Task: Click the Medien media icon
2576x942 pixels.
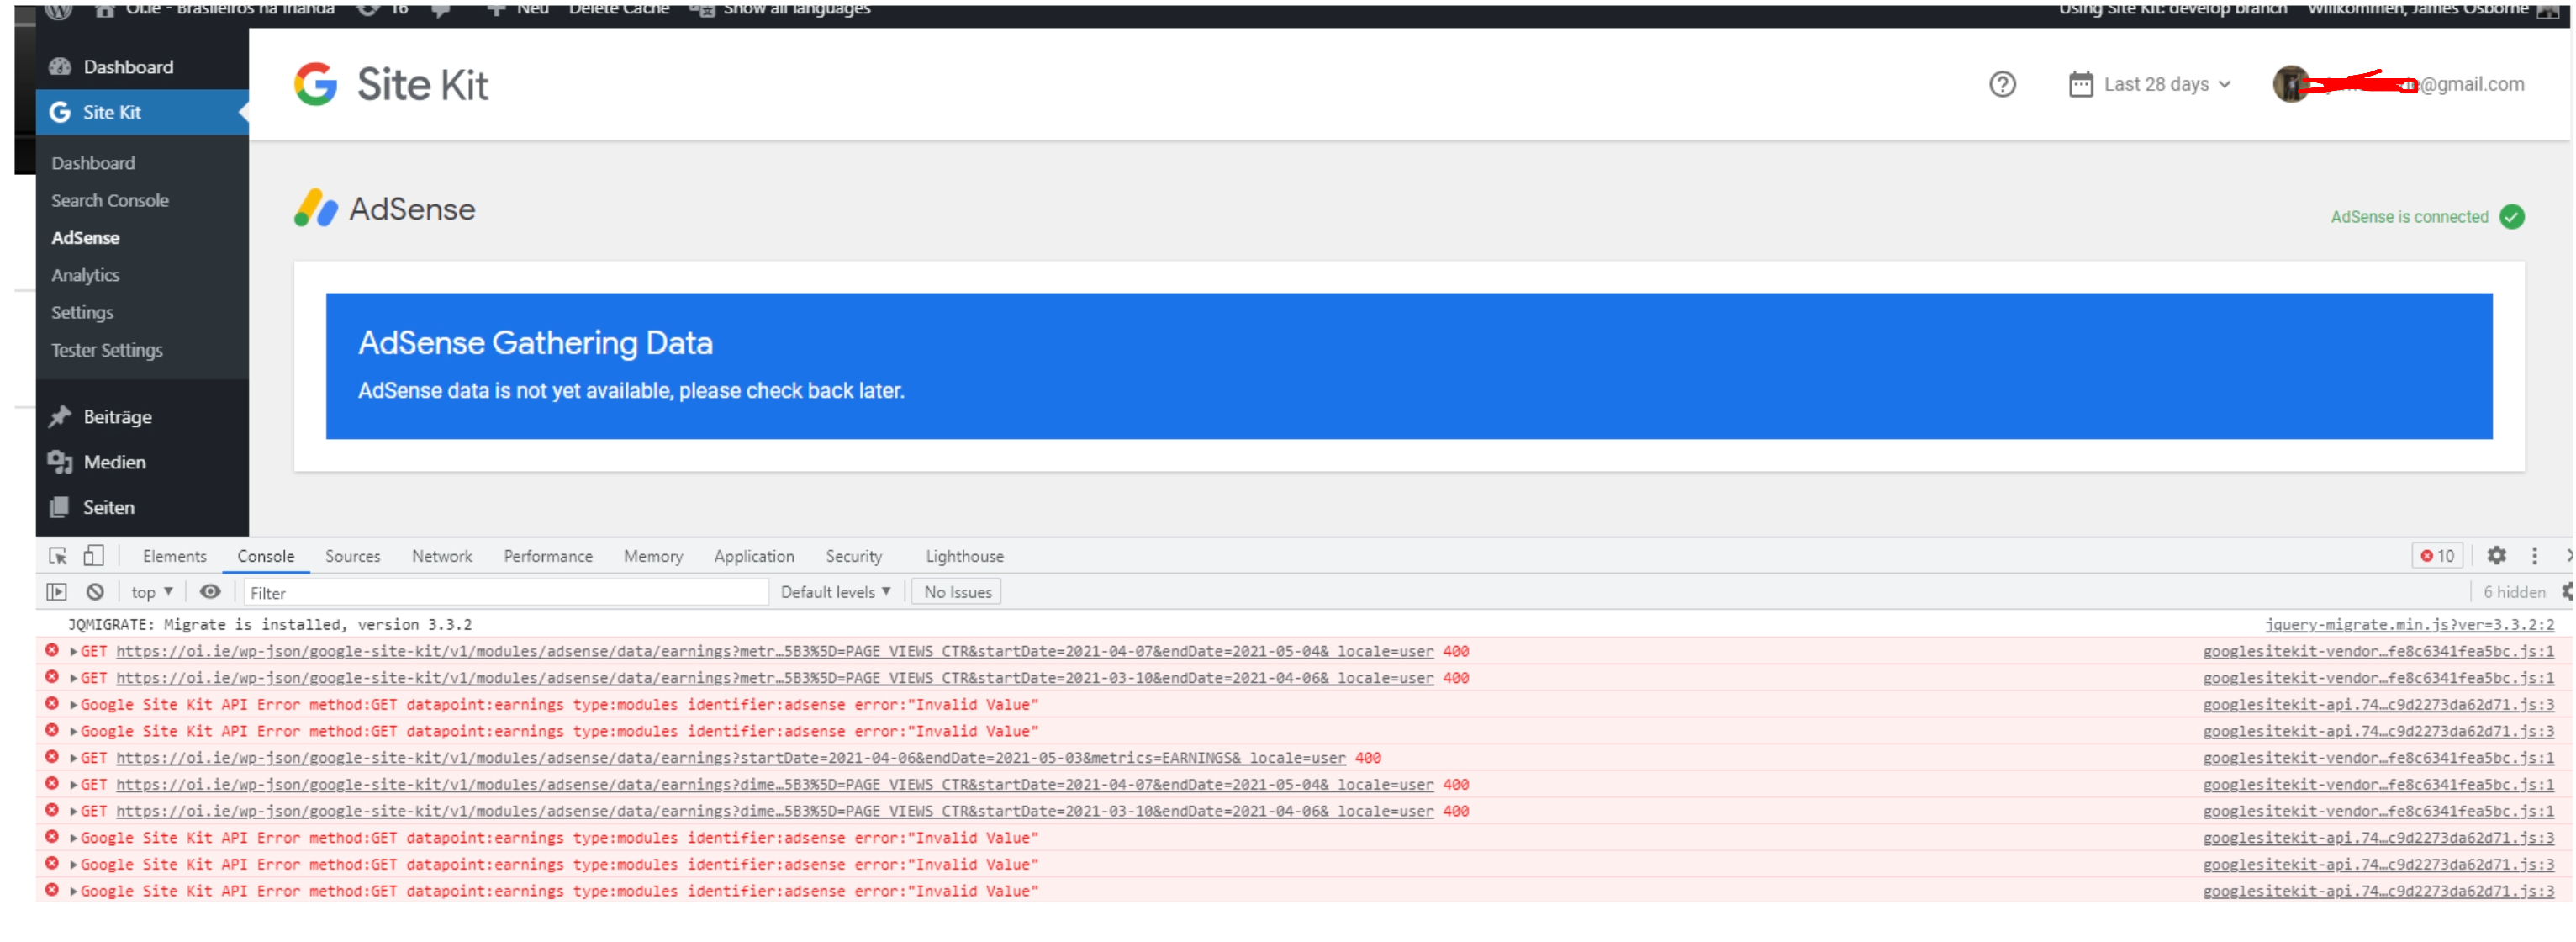Action: pos(60,462)
